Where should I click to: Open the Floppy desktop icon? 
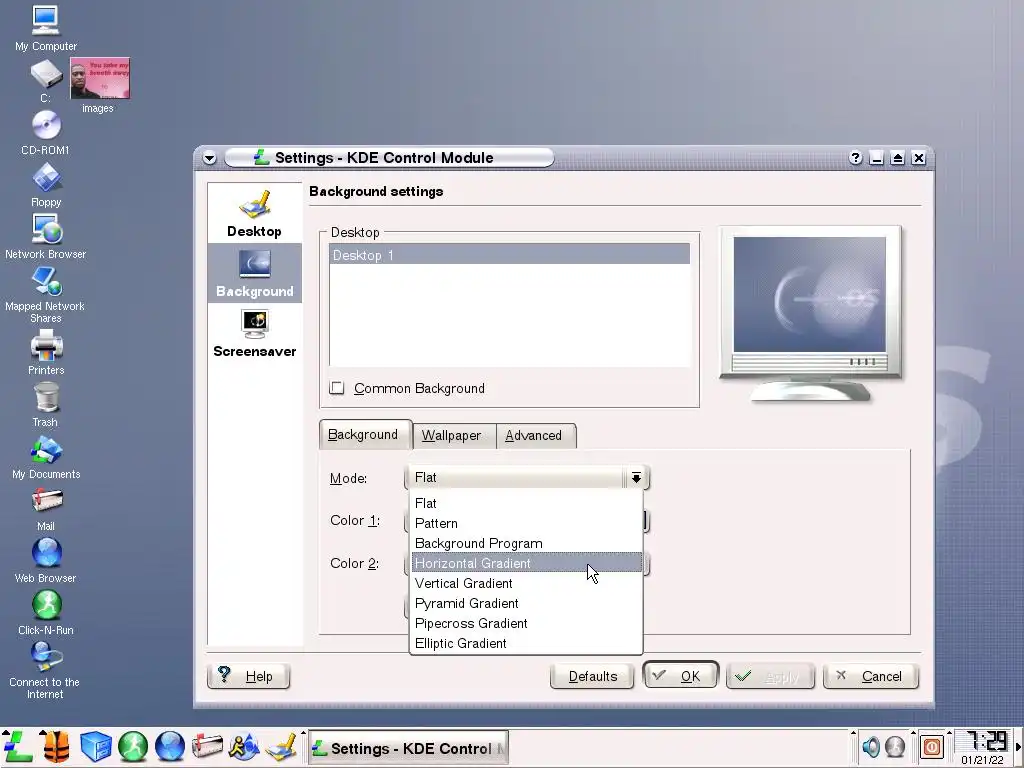click(x=46, y=185)
